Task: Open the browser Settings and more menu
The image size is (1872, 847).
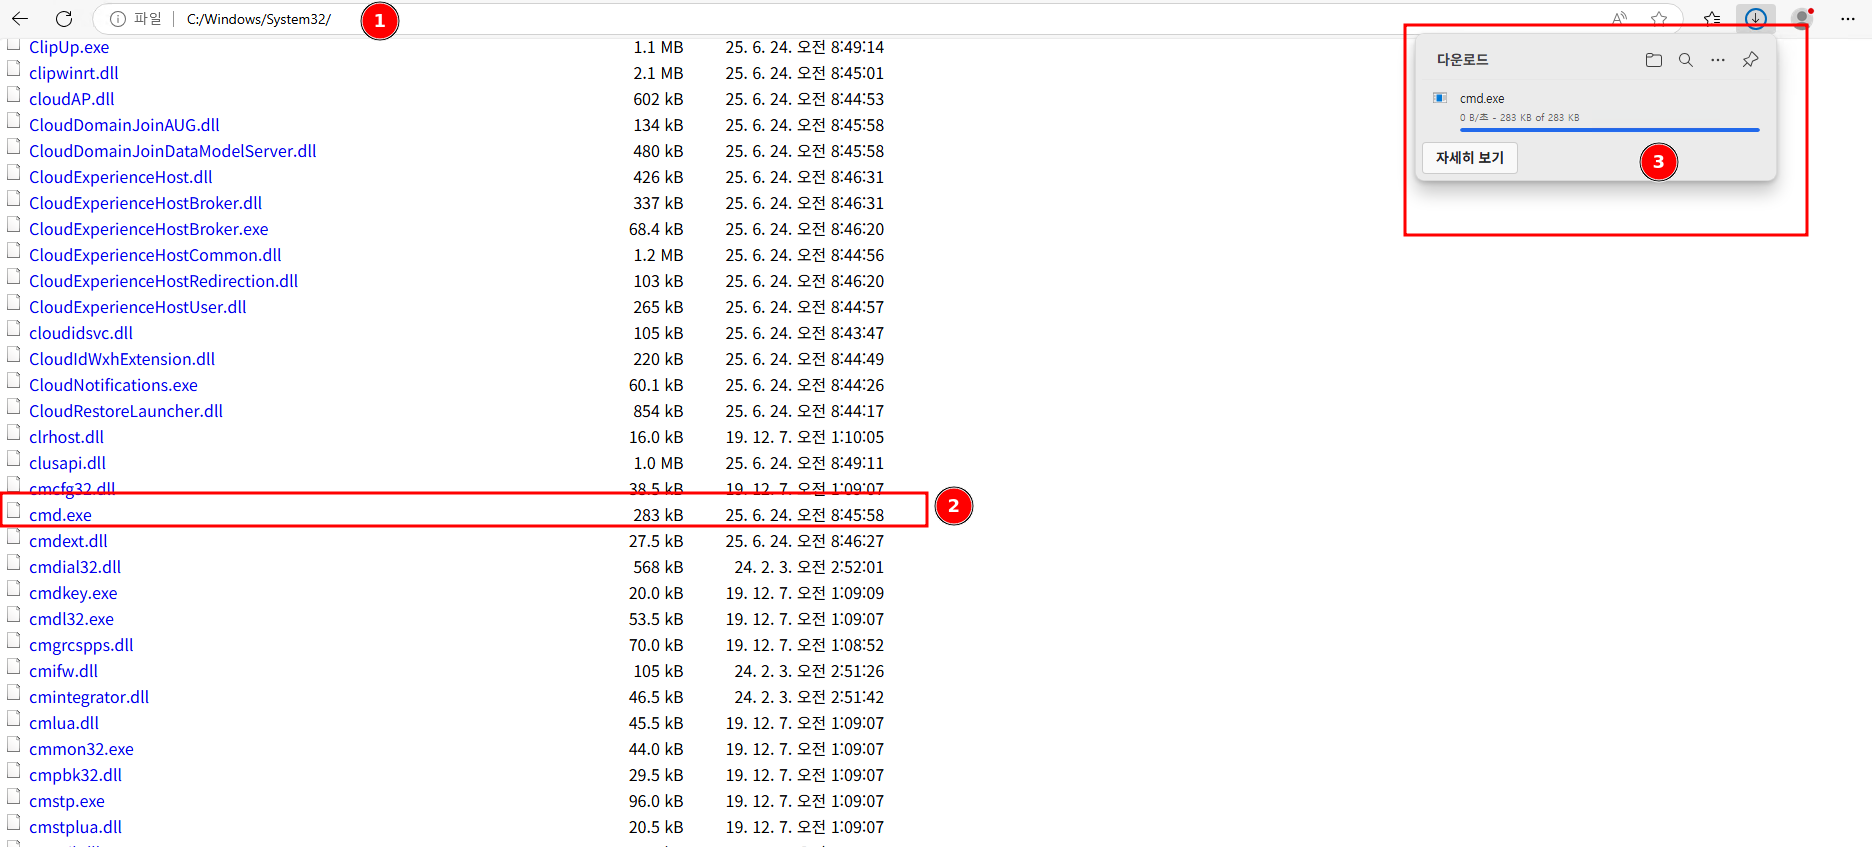Action: 1848,18
